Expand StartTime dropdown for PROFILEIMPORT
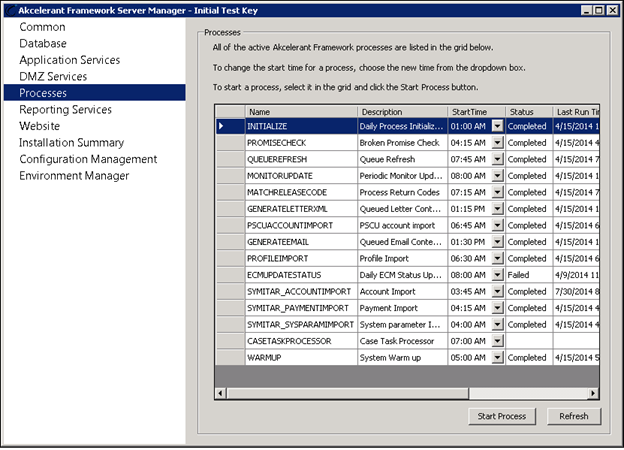Screen dimensions: 624x450 pos(497,258)
